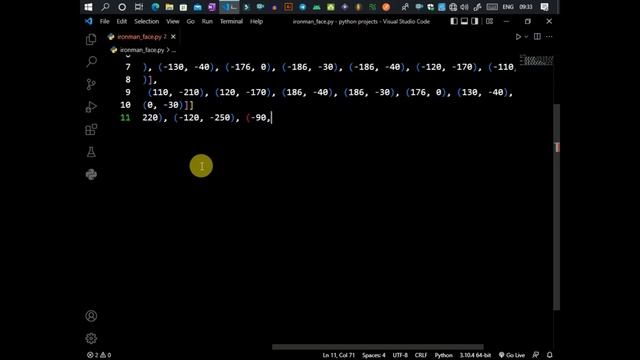640x360 pixels.
Task: Select UTF-8 encoding in status bar
Action: click(400, 355)
